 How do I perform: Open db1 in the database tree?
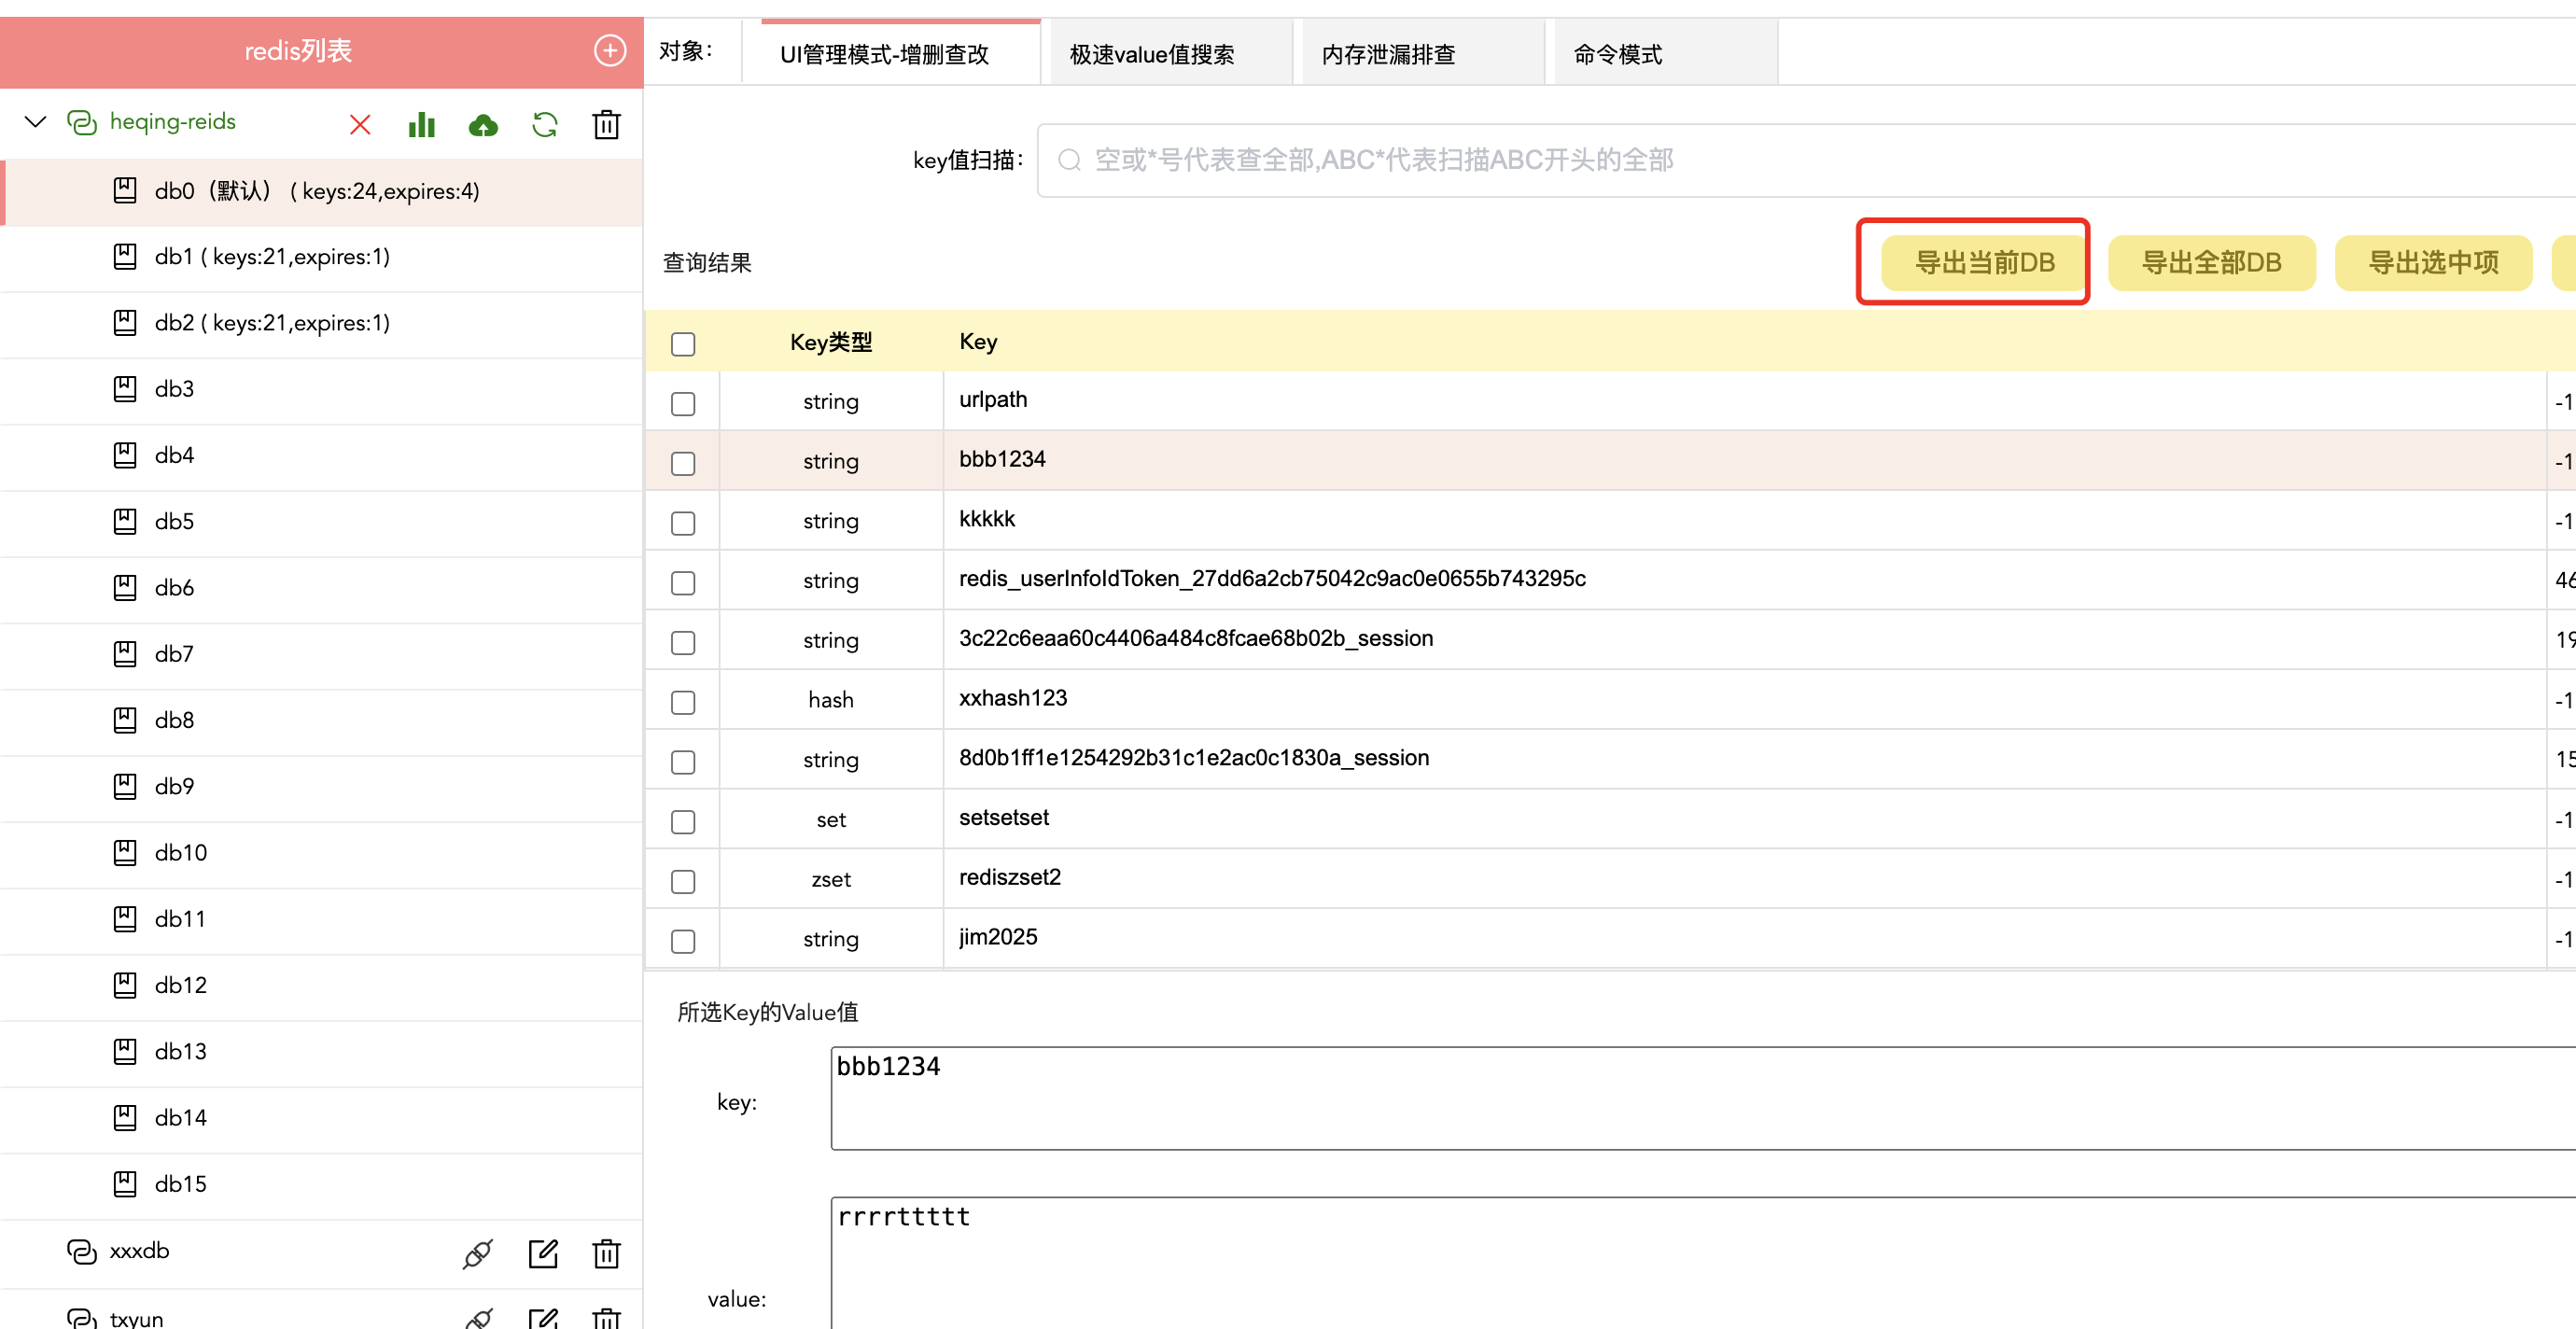271,257
